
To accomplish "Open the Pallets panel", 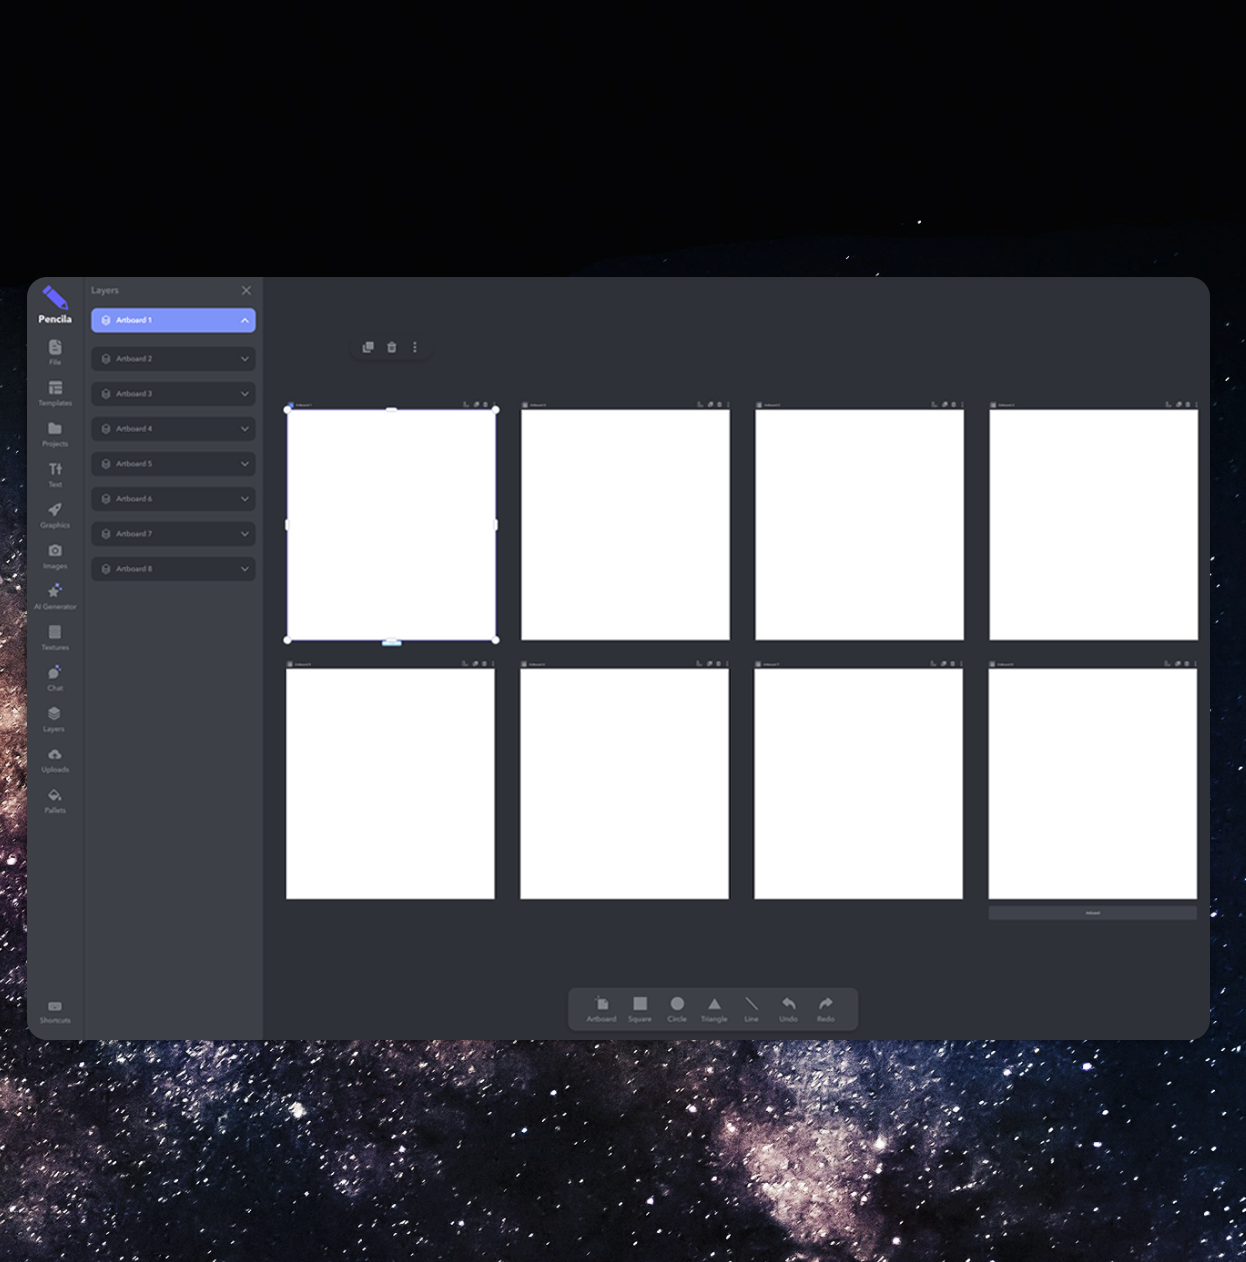I will click(x=55, y=800).
